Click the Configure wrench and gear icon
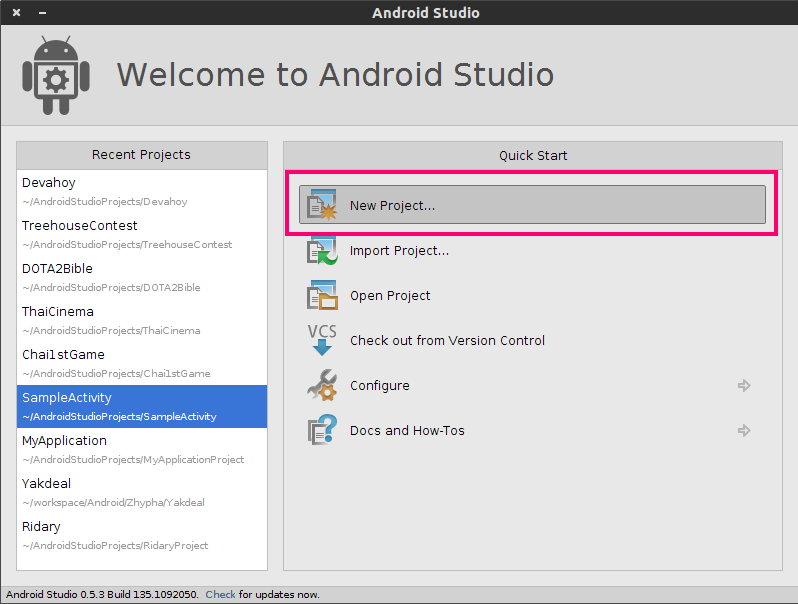Image resolution: width=798 pixels, height=604 pixels. 322,385
